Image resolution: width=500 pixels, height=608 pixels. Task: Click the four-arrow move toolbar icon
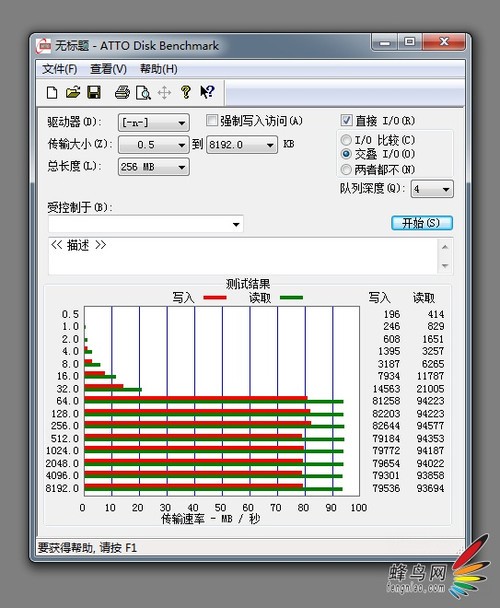[x=164, y=93]
